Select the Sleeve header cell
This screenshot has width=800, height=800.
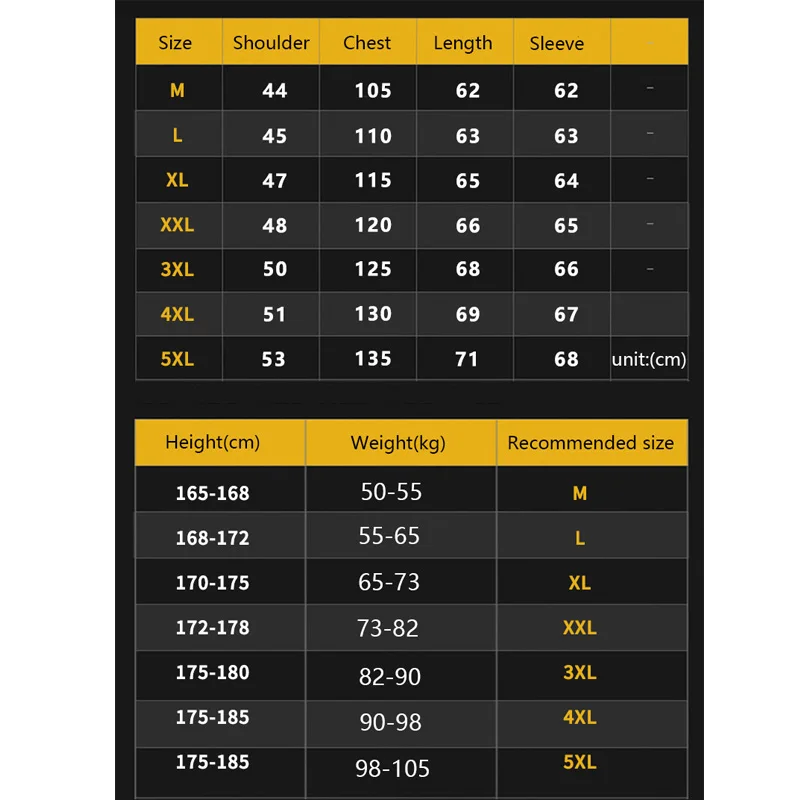click(557, 43)
